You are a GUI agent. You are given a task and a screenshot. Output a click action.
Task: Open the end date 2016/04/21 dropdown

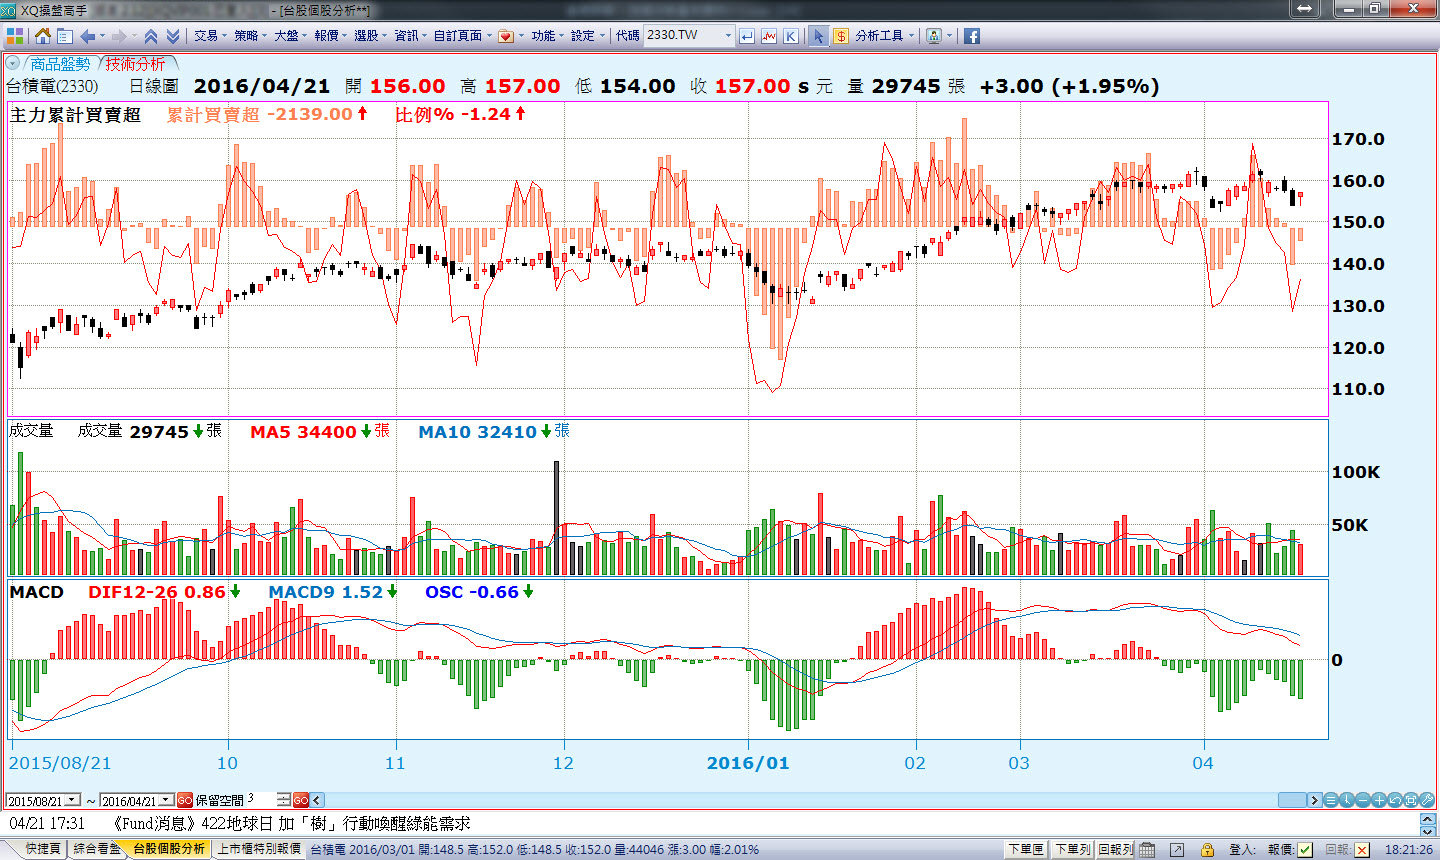(x=167, y=801)
